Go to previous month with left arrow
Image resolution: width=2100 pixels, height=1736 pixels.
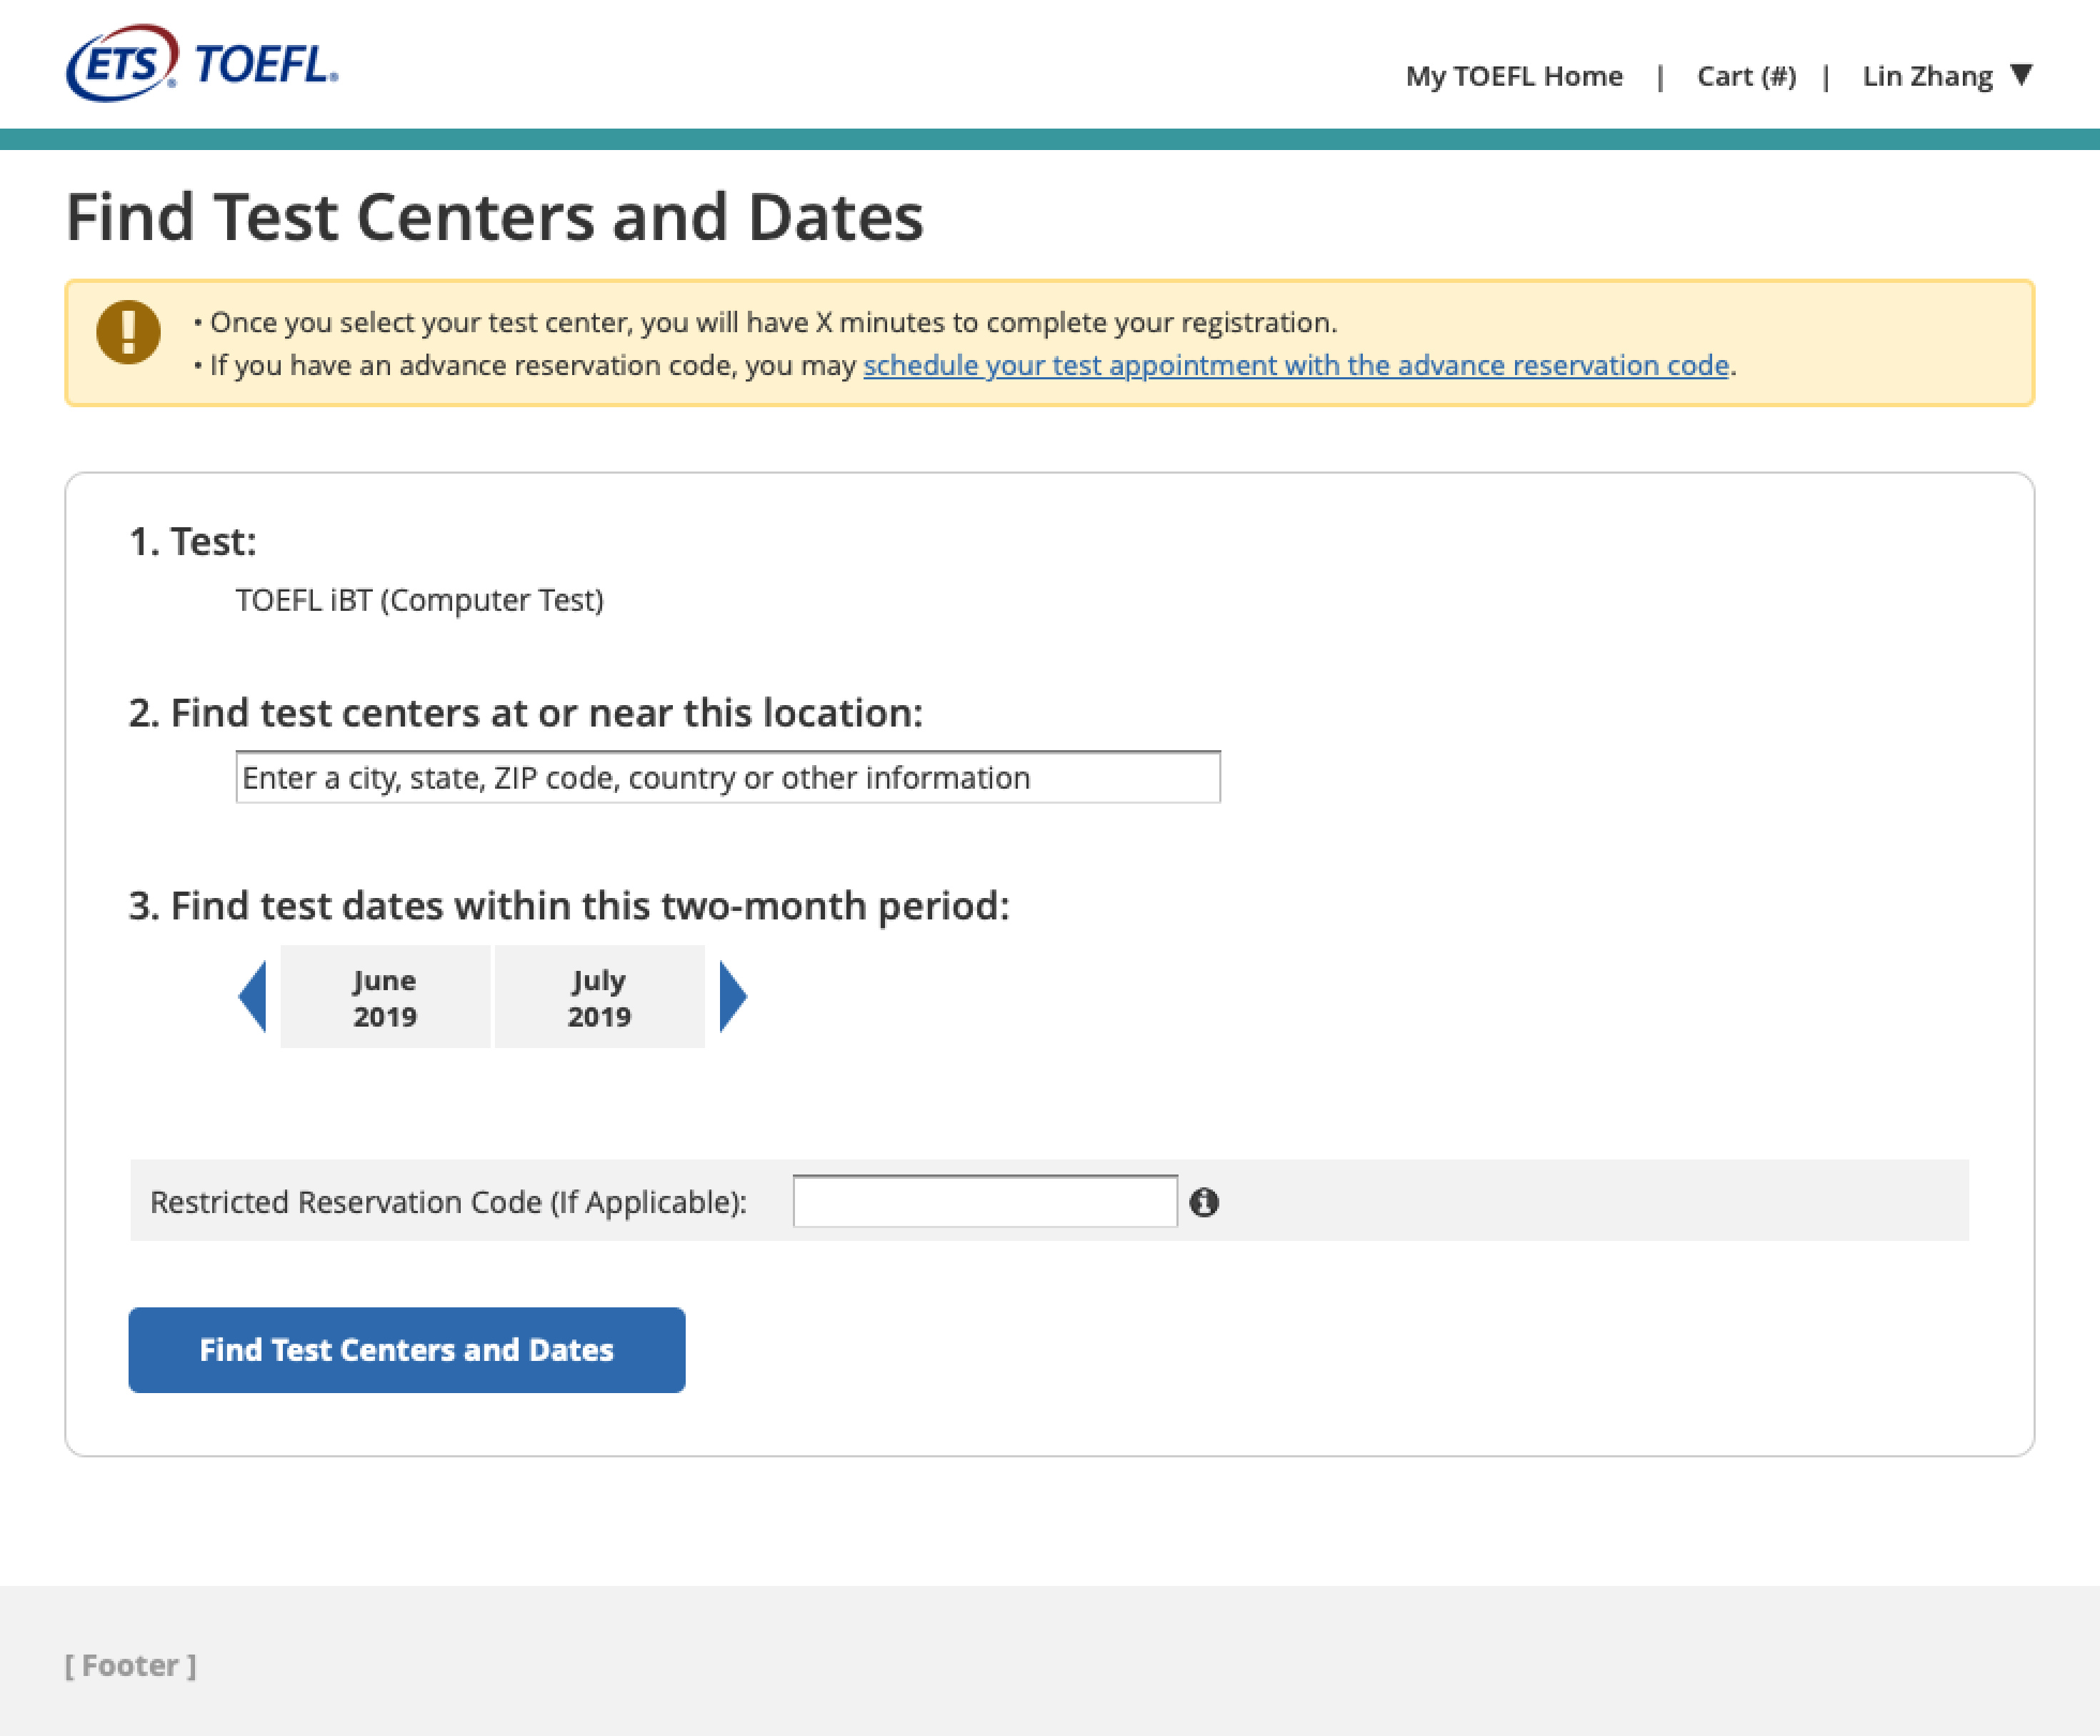[x=253, y=996]
